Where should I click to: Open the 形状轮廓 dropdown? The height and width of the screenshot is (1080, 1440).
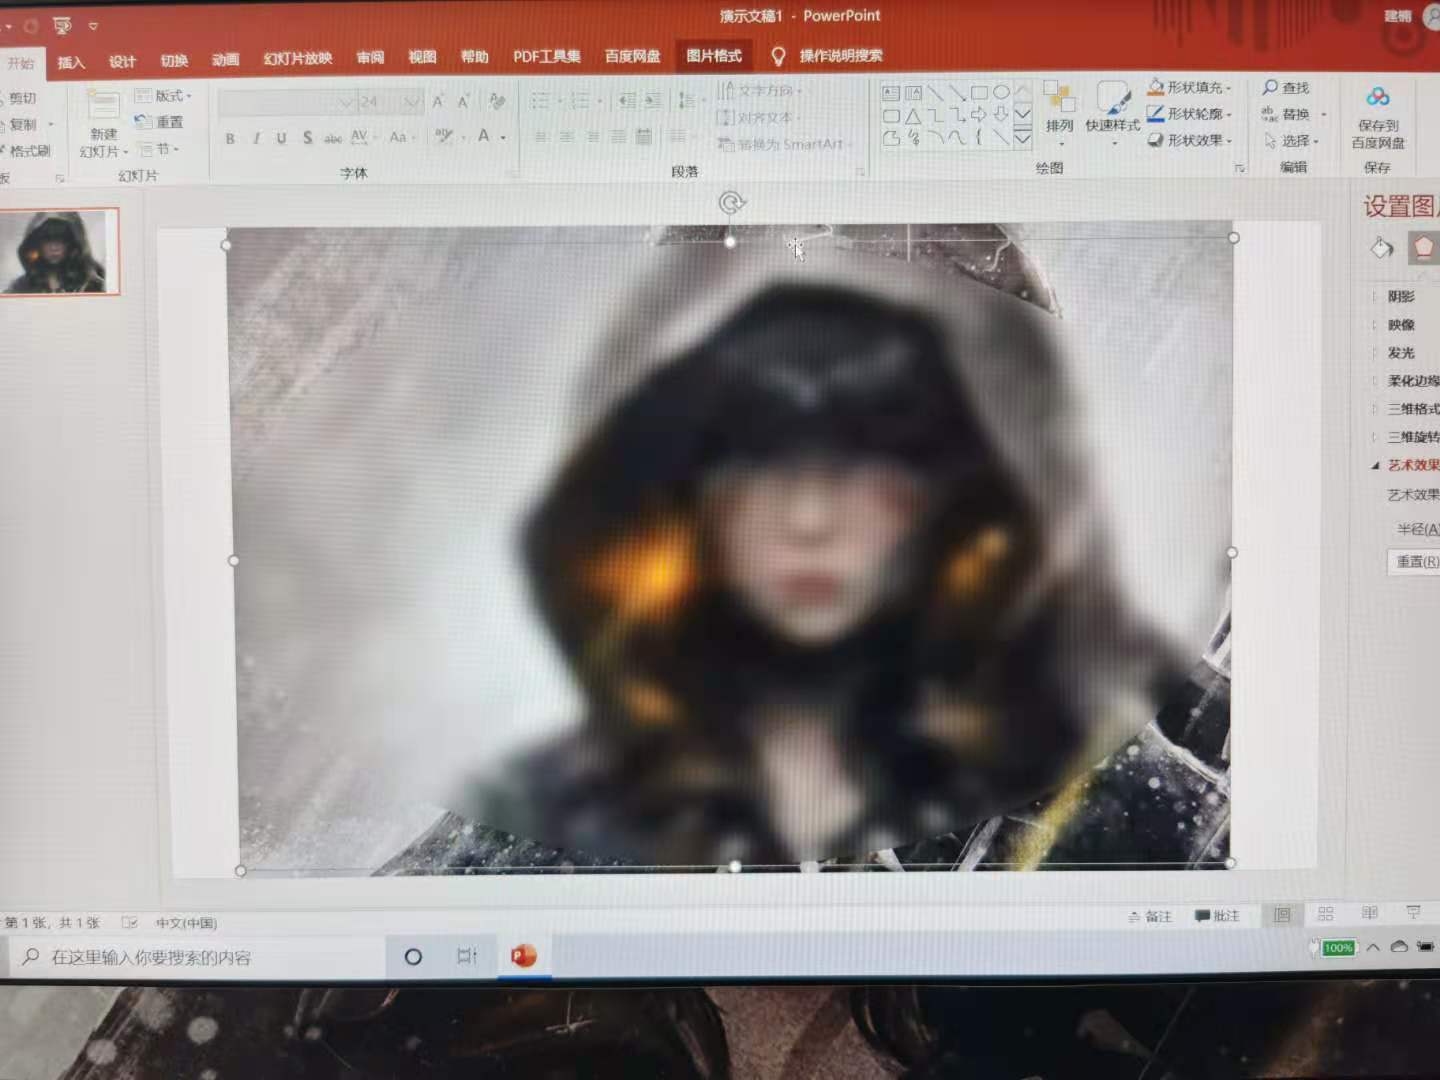coord(1190,114)
